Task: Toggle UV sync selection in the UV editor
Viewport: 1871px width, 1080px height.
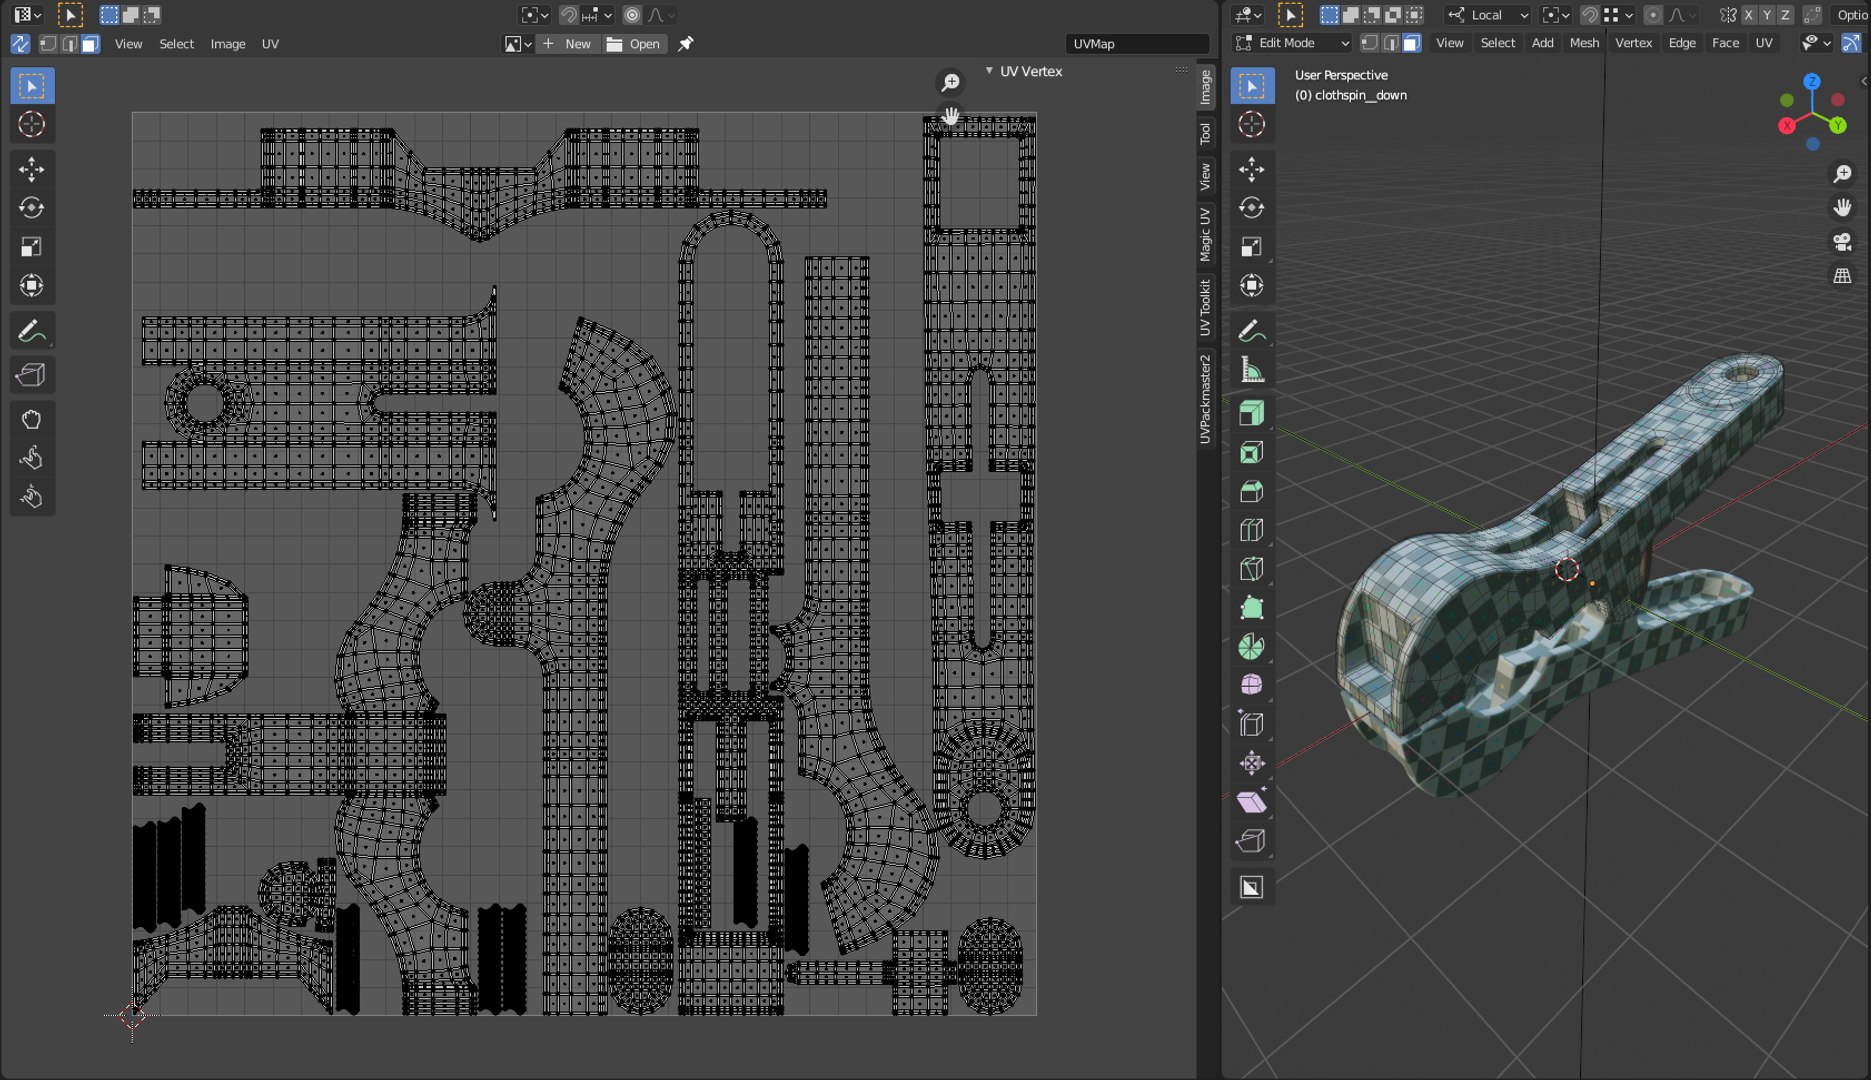Action: coord(20,44)
